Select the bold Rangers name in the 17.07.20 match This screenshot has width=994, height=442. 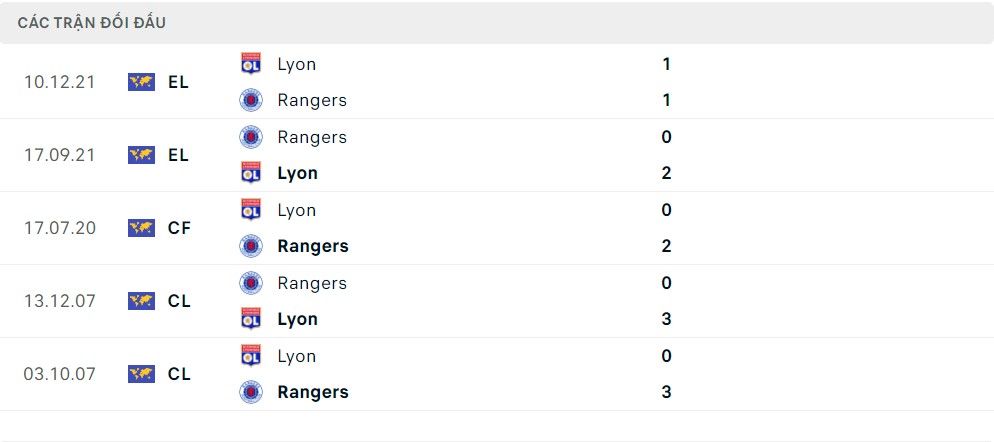[x=313, y=246]
